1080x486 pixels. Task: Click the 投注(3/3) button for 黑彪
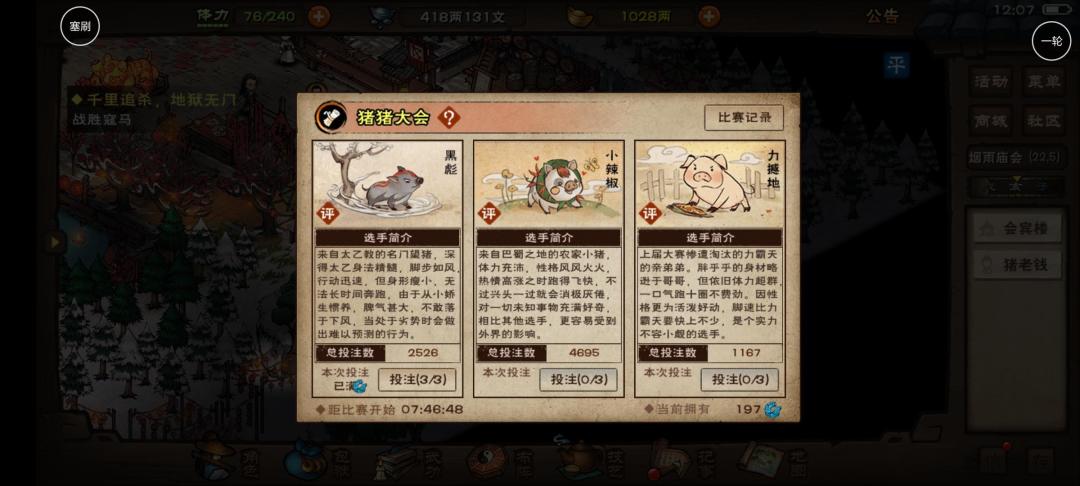click(x=417, y=379)
